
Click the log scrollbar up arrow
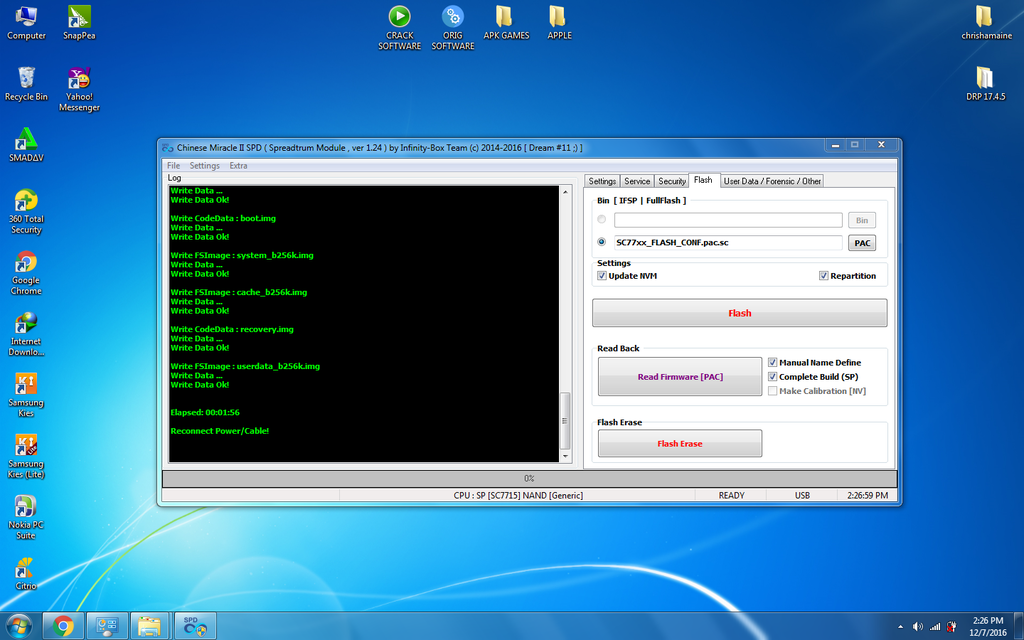point(566,192)
